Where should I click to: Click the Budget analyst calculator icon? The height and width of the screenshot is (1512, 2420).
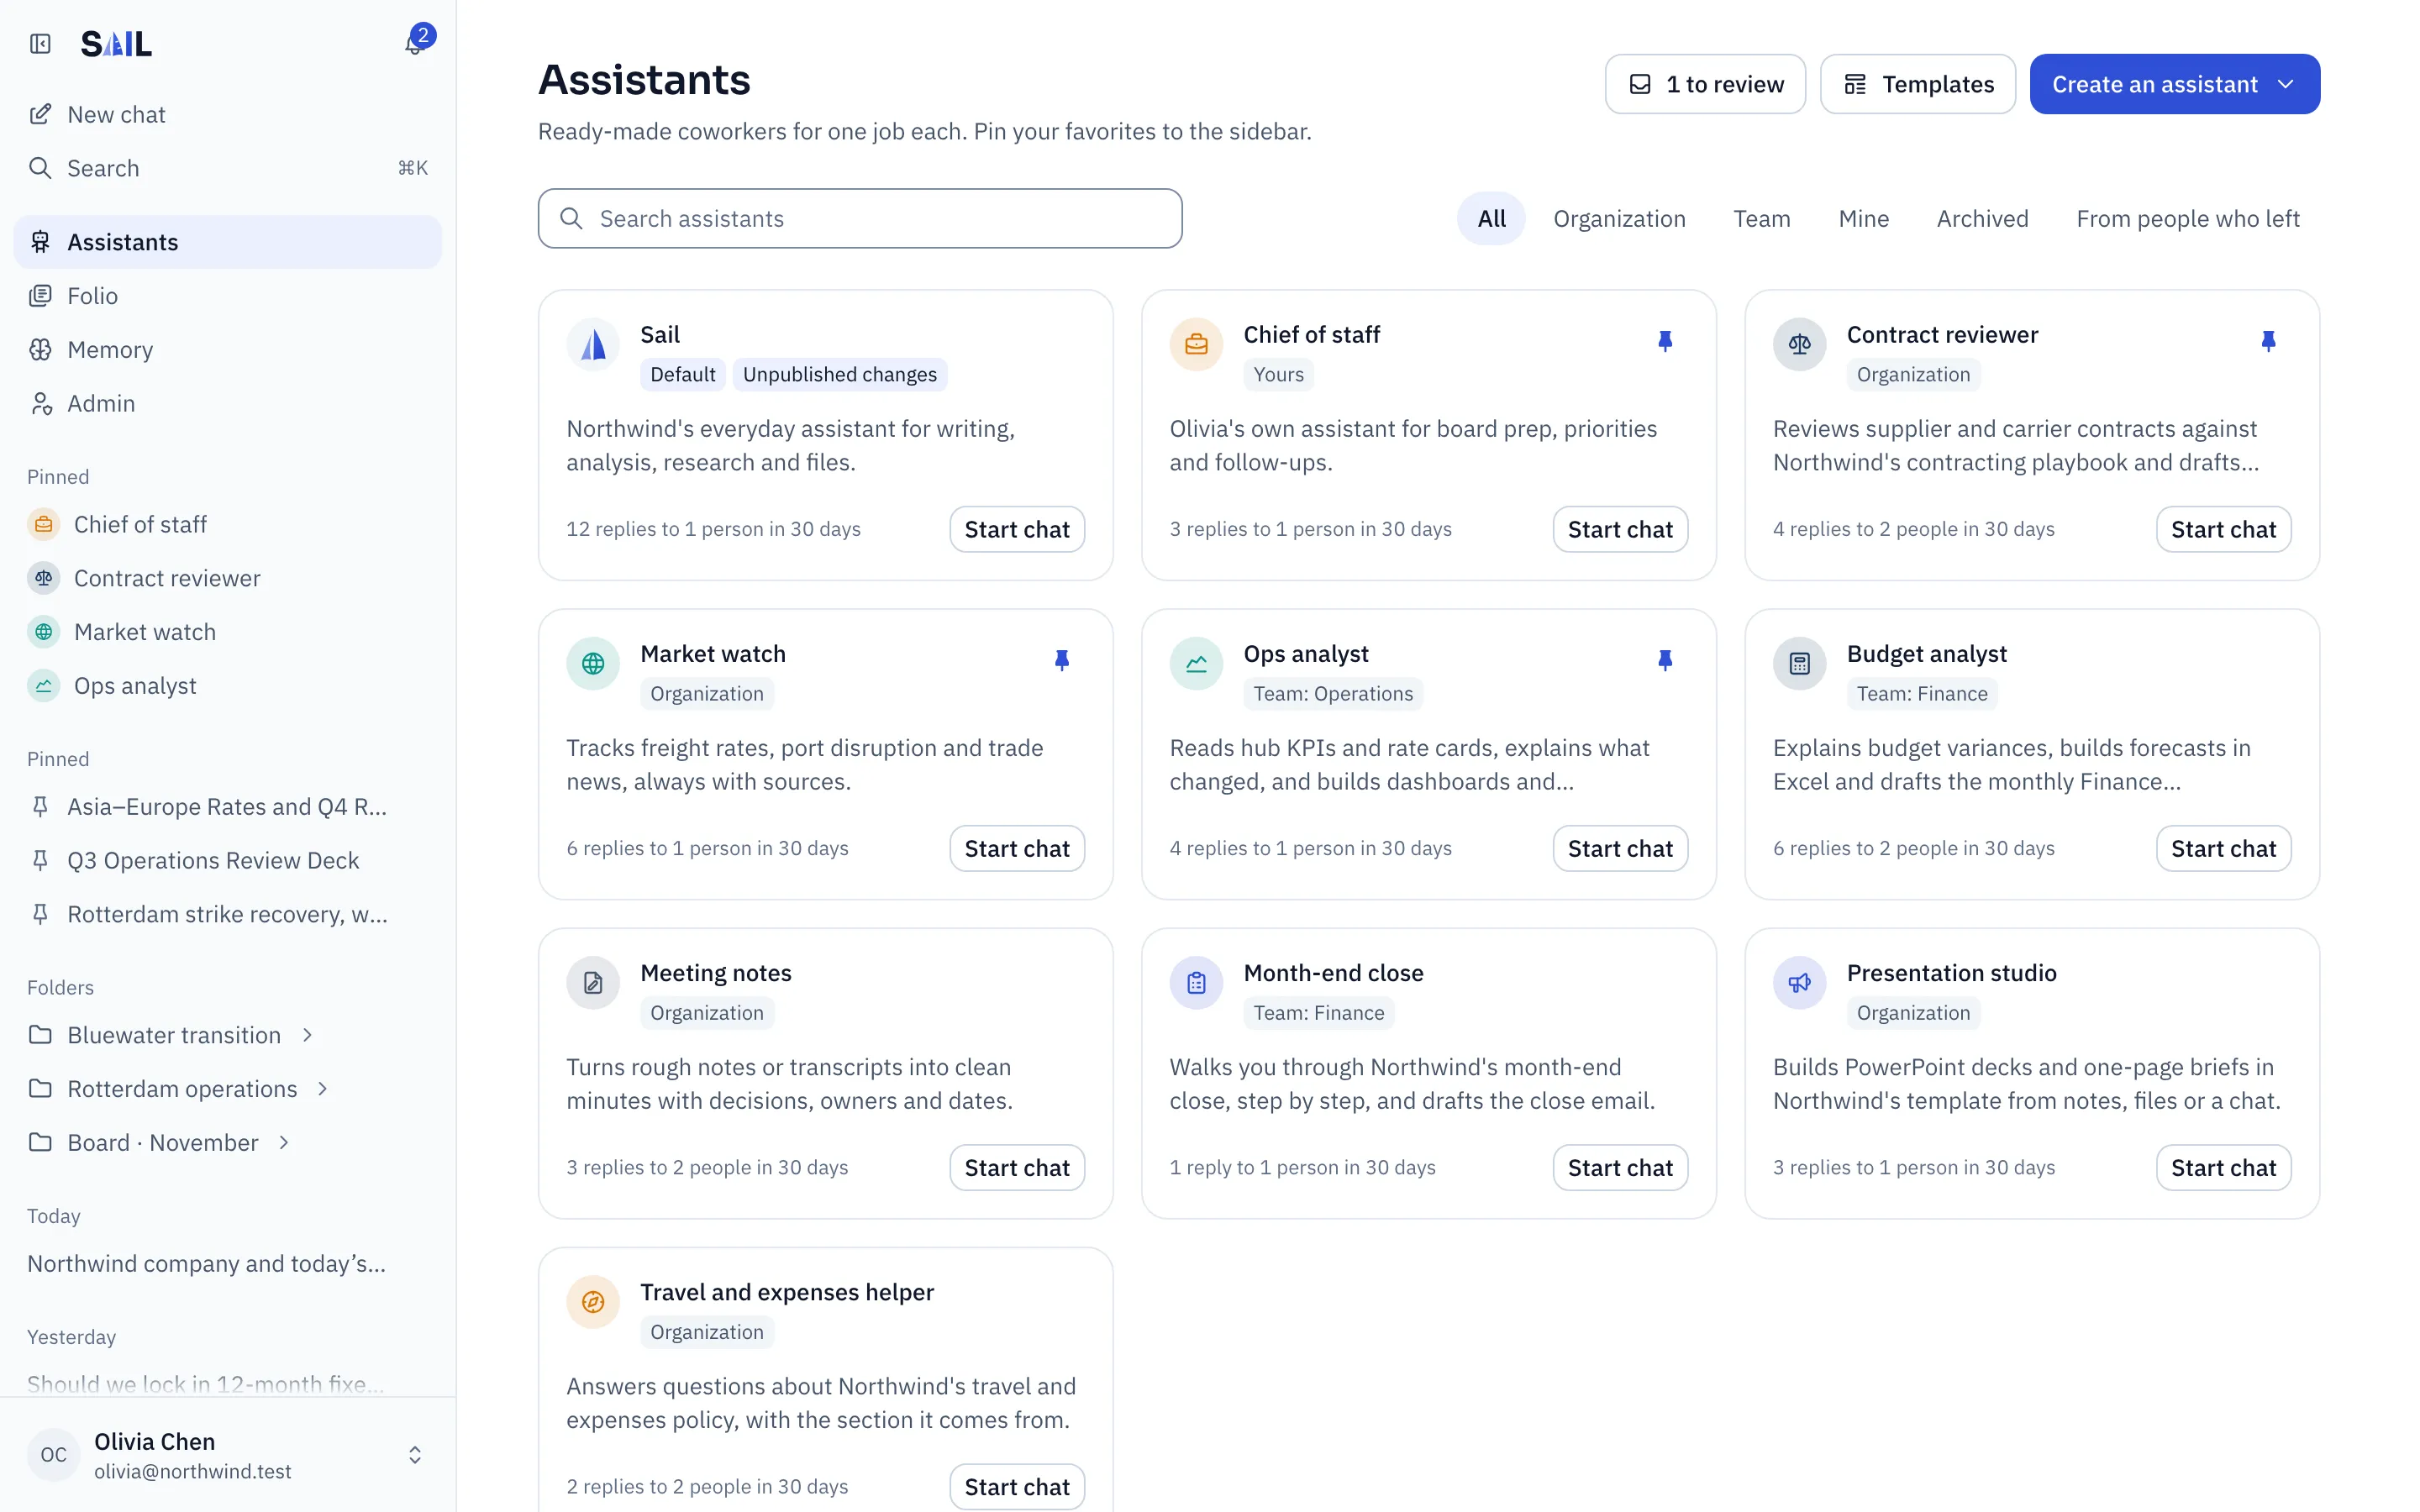coord(1799,664)
